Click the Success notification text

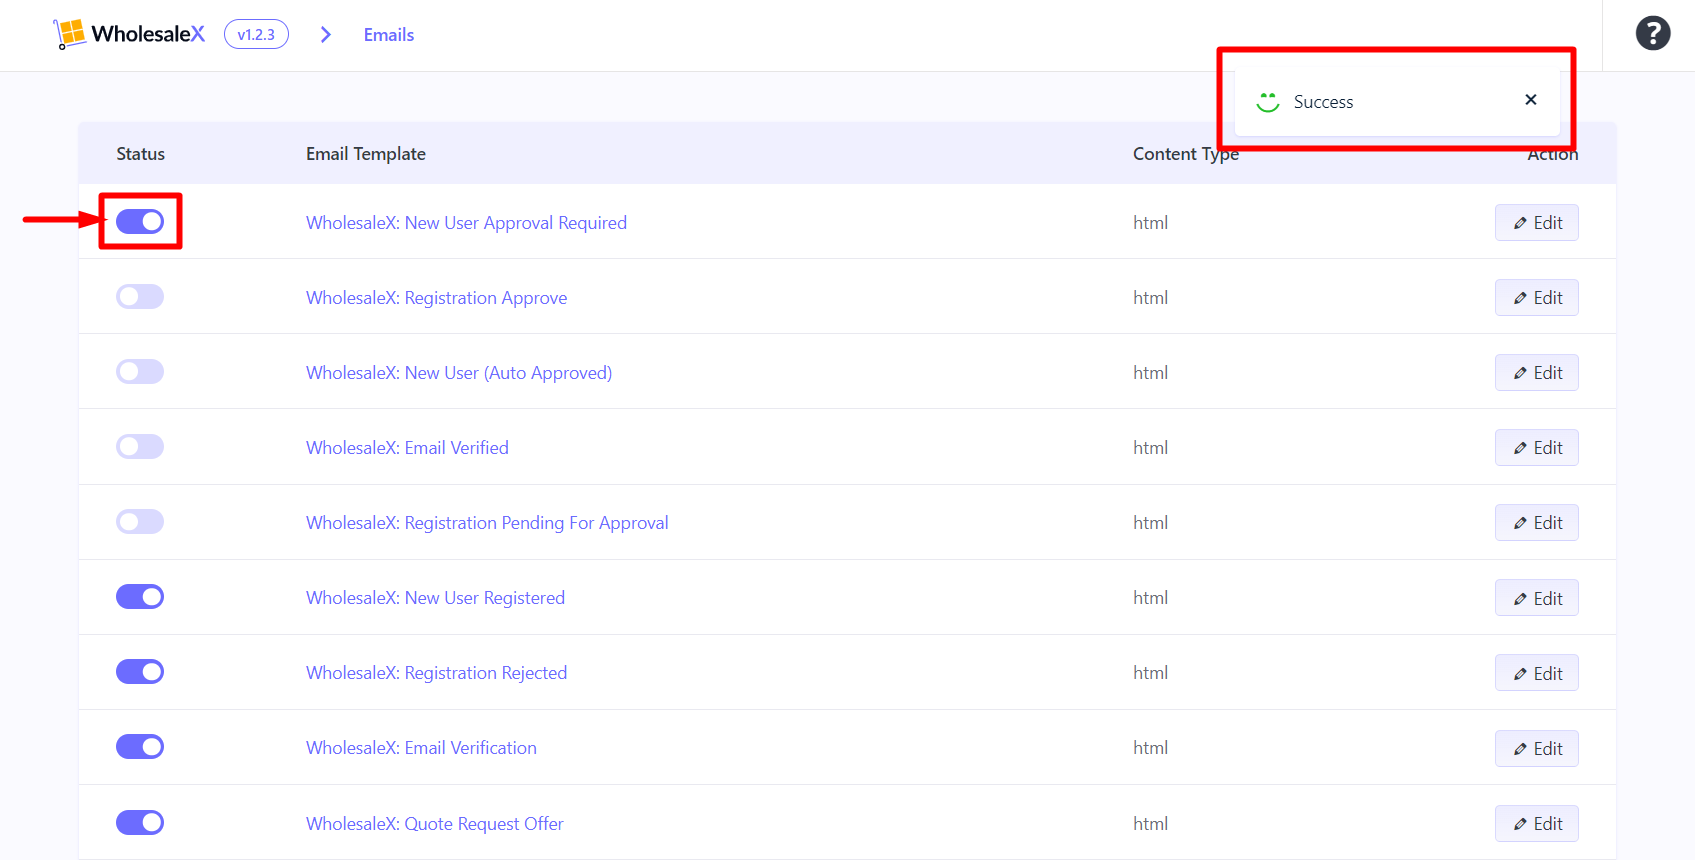point(1323,102)
